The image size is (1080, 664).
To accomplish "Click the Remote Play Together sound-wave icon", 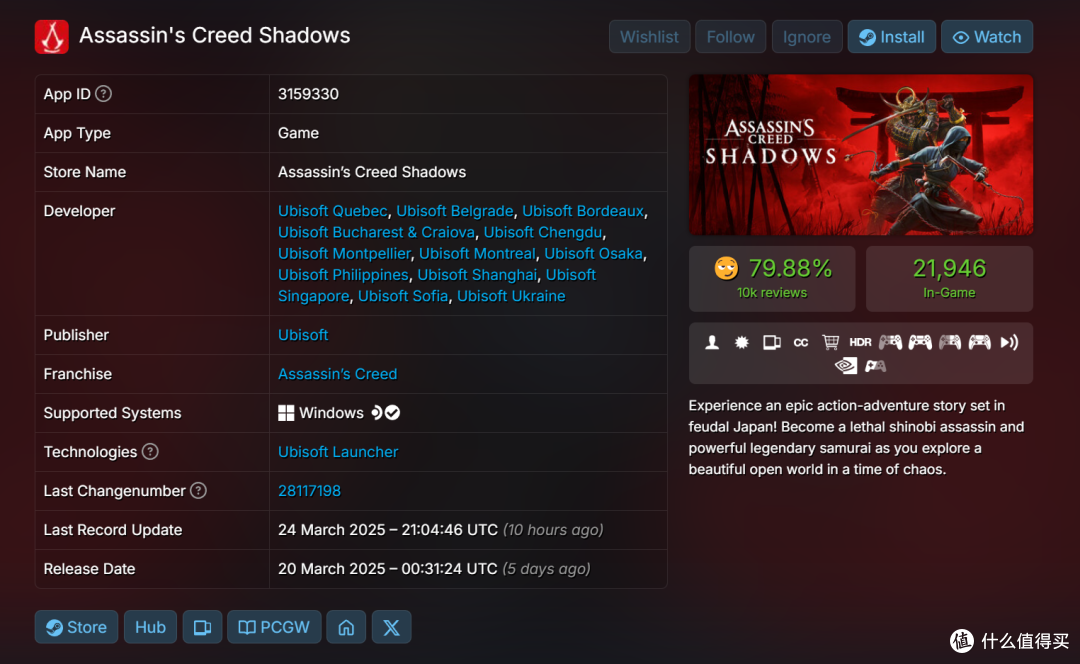I will 1009,342.
